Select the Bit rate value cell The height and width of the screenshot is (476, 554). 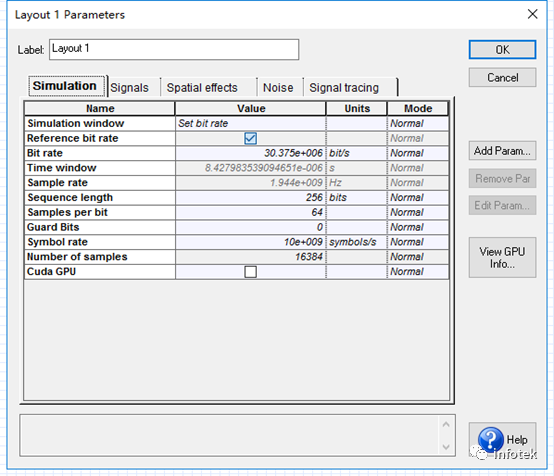pyautogui.click(x=251, y=153)
